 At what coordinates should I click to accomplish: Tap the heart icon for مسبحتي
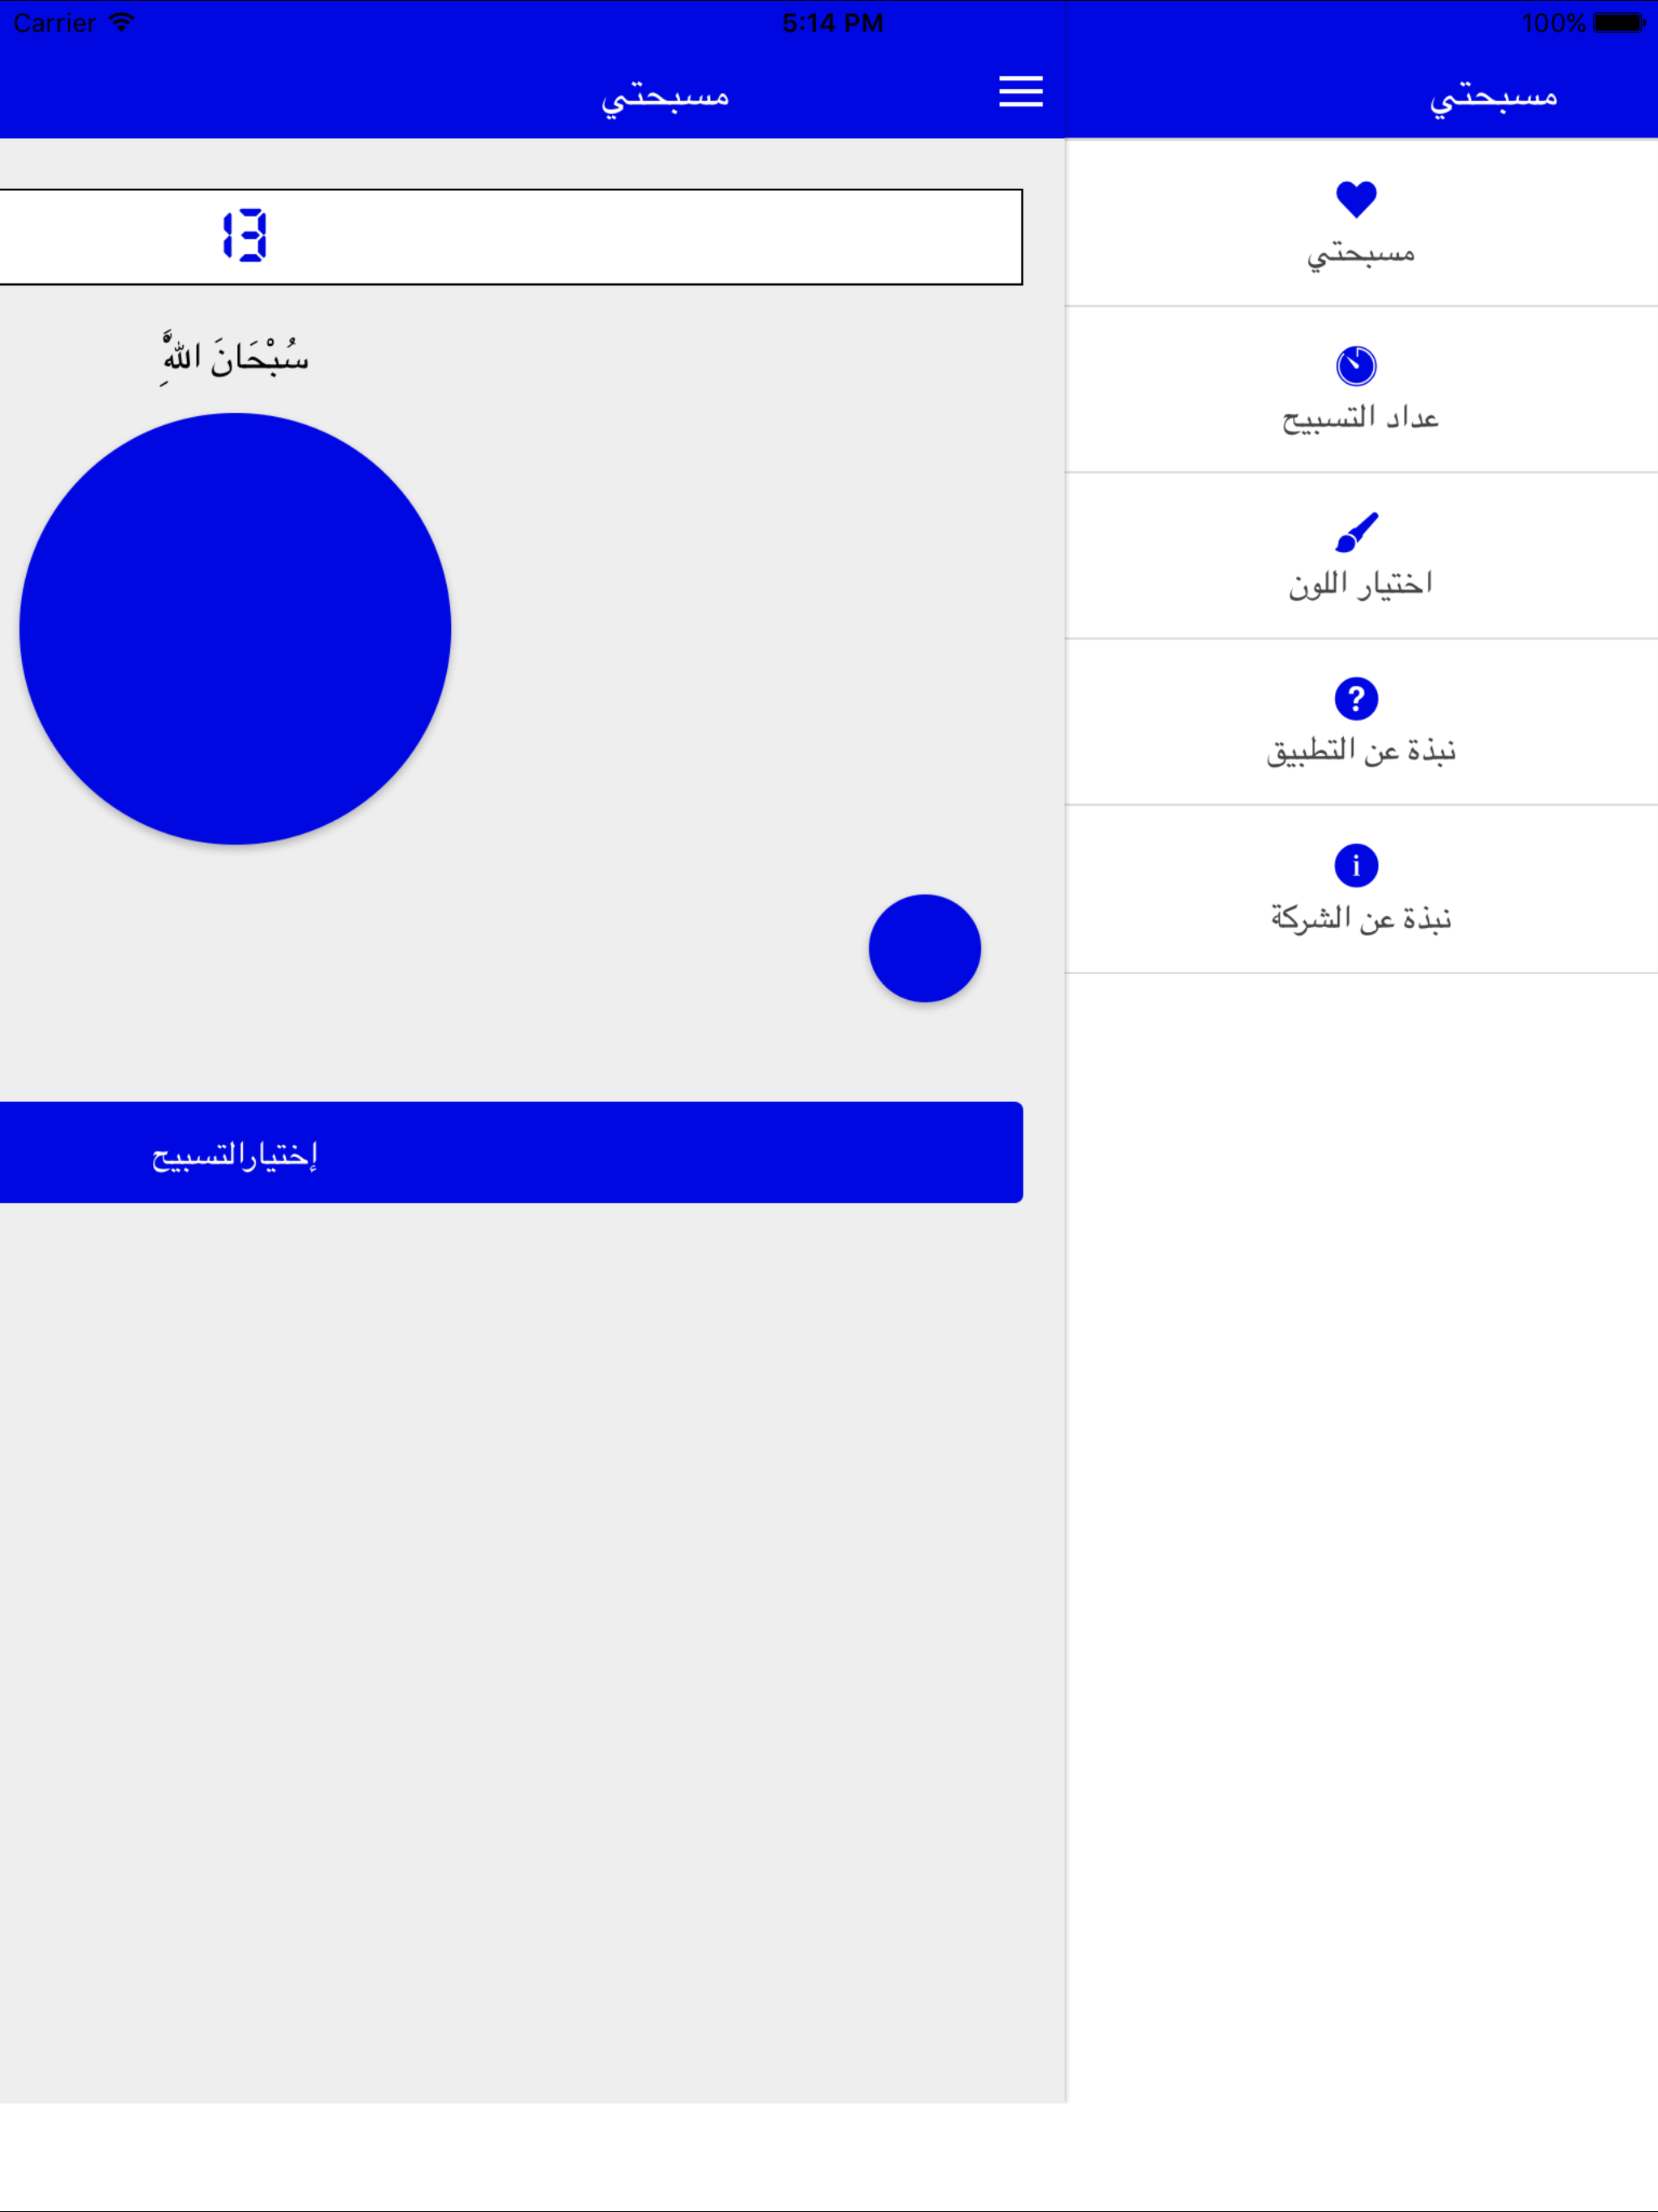(1356, 199)
